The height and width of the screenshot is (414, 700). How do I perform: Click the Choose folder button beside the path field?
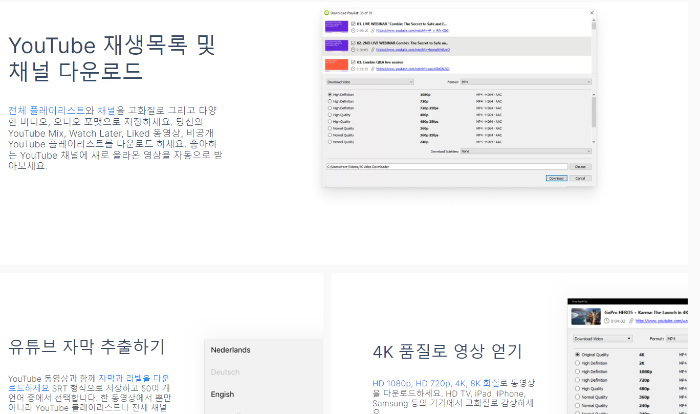[580, 167]
